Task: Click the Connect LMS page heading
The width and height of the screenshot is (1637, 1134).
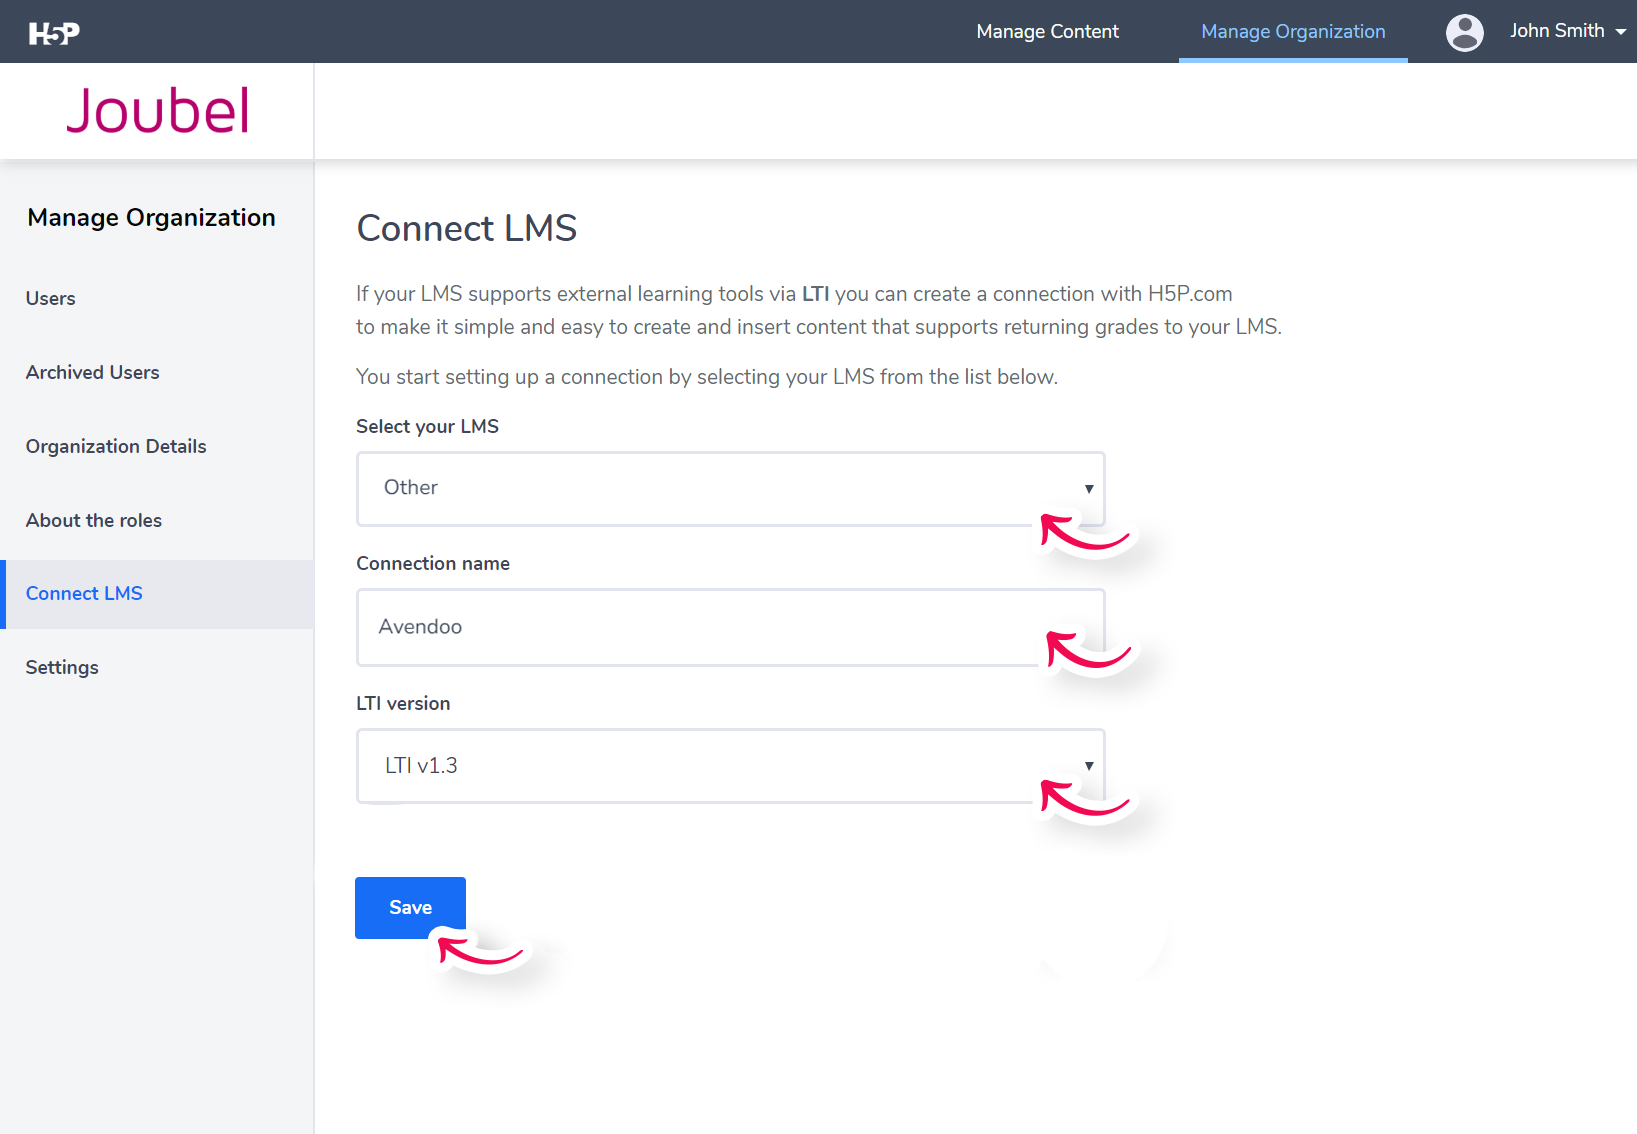Action: point(467,229)
